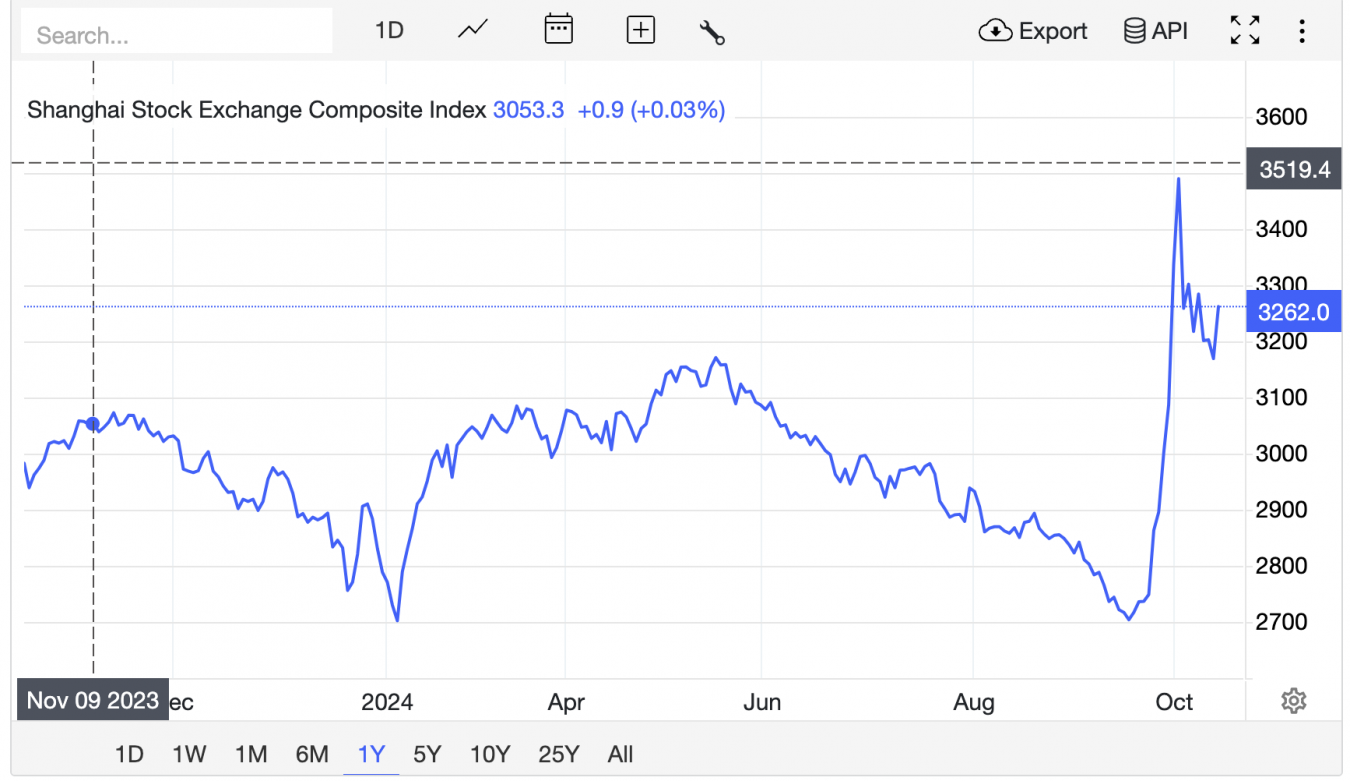Open the wrench tools icon
The image size is (1350, 781).
coord(712,32)
